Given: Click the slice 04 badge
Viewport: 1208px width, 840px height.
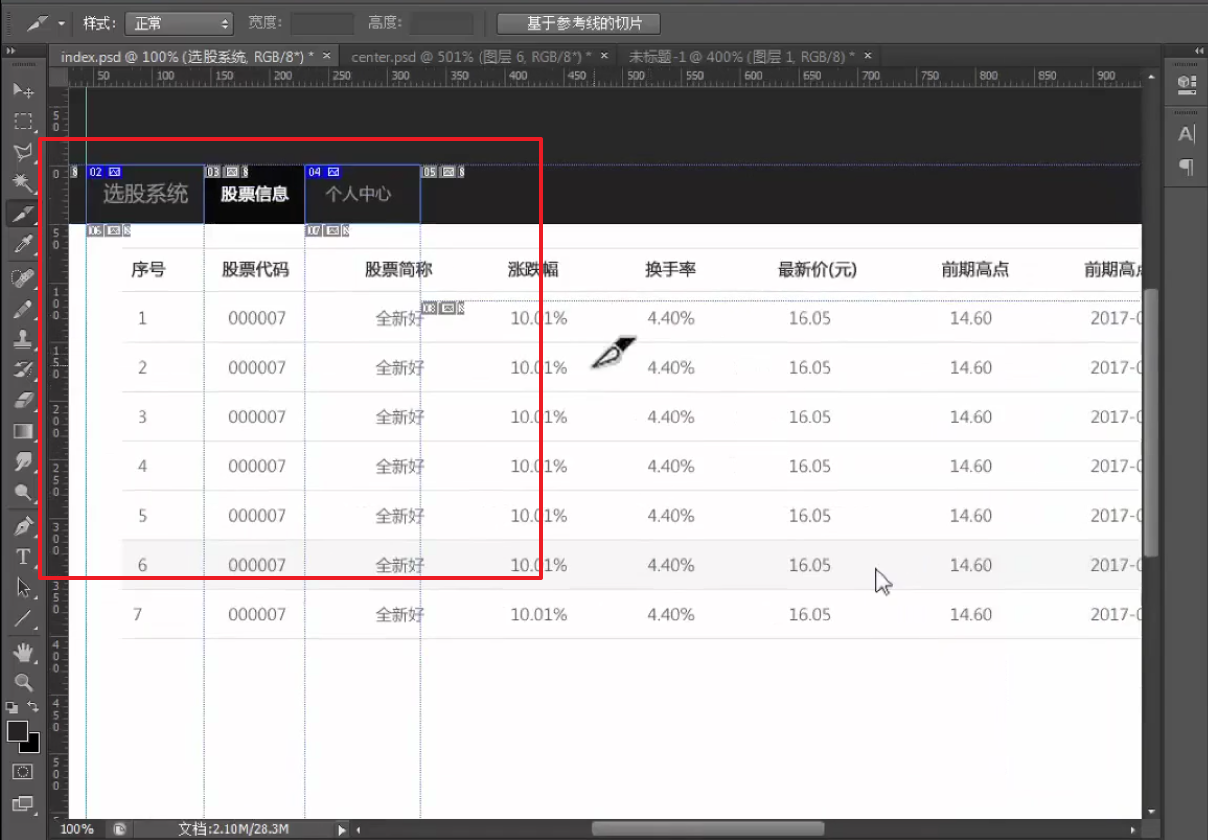Looking at the screenshot, I should [x=323, y=172].
